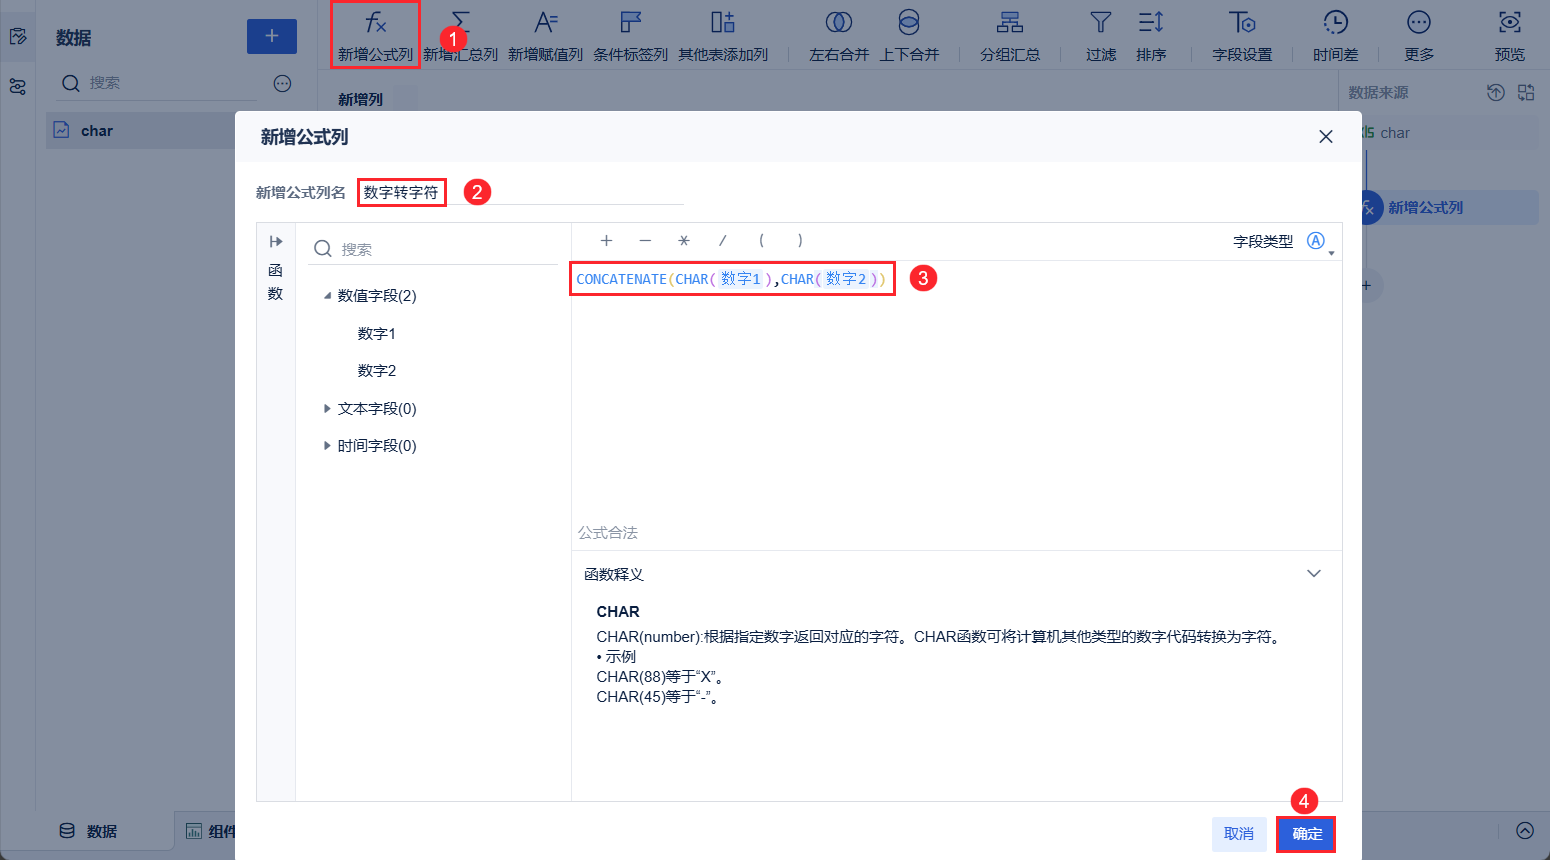Select the 条件标签列 toolbar tool
The image size is (1550, 860).
click(630, 35)
